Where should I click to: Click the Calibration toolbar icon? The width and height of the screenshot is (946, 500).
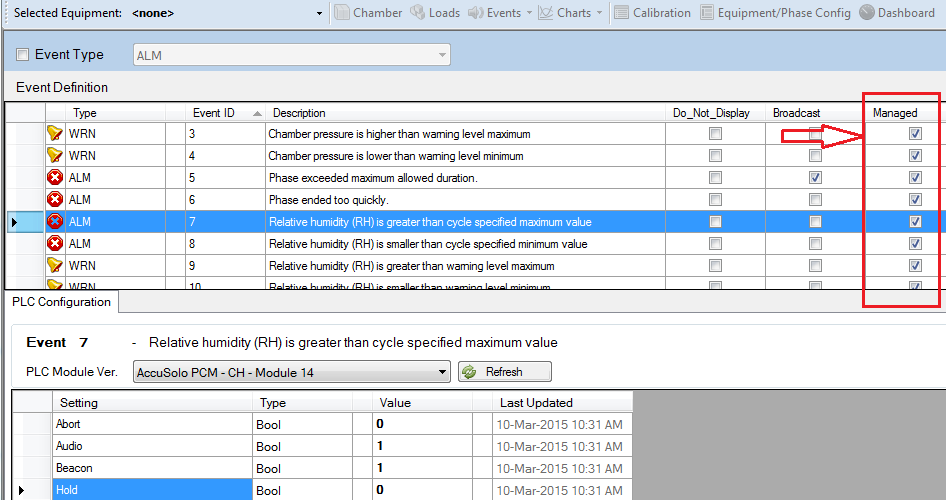point(622,13)
